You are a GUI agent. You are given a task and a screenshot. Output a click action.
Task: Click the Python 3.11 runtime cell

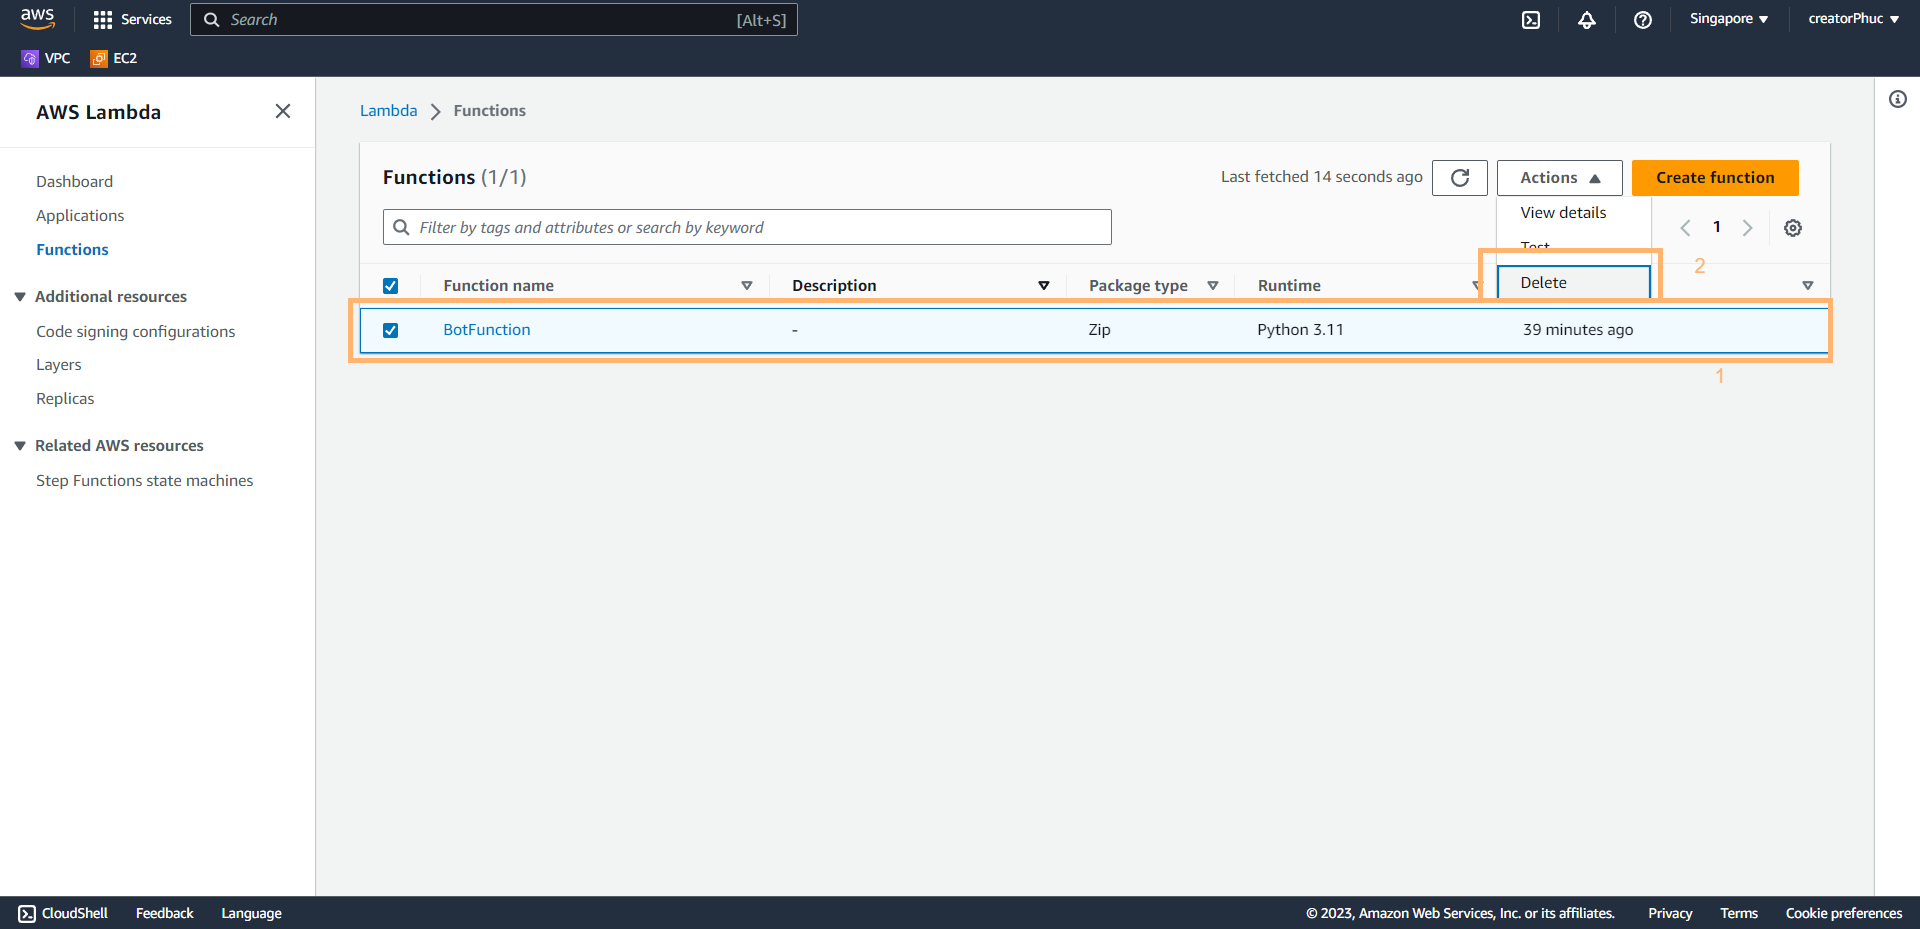point(1300,330)
